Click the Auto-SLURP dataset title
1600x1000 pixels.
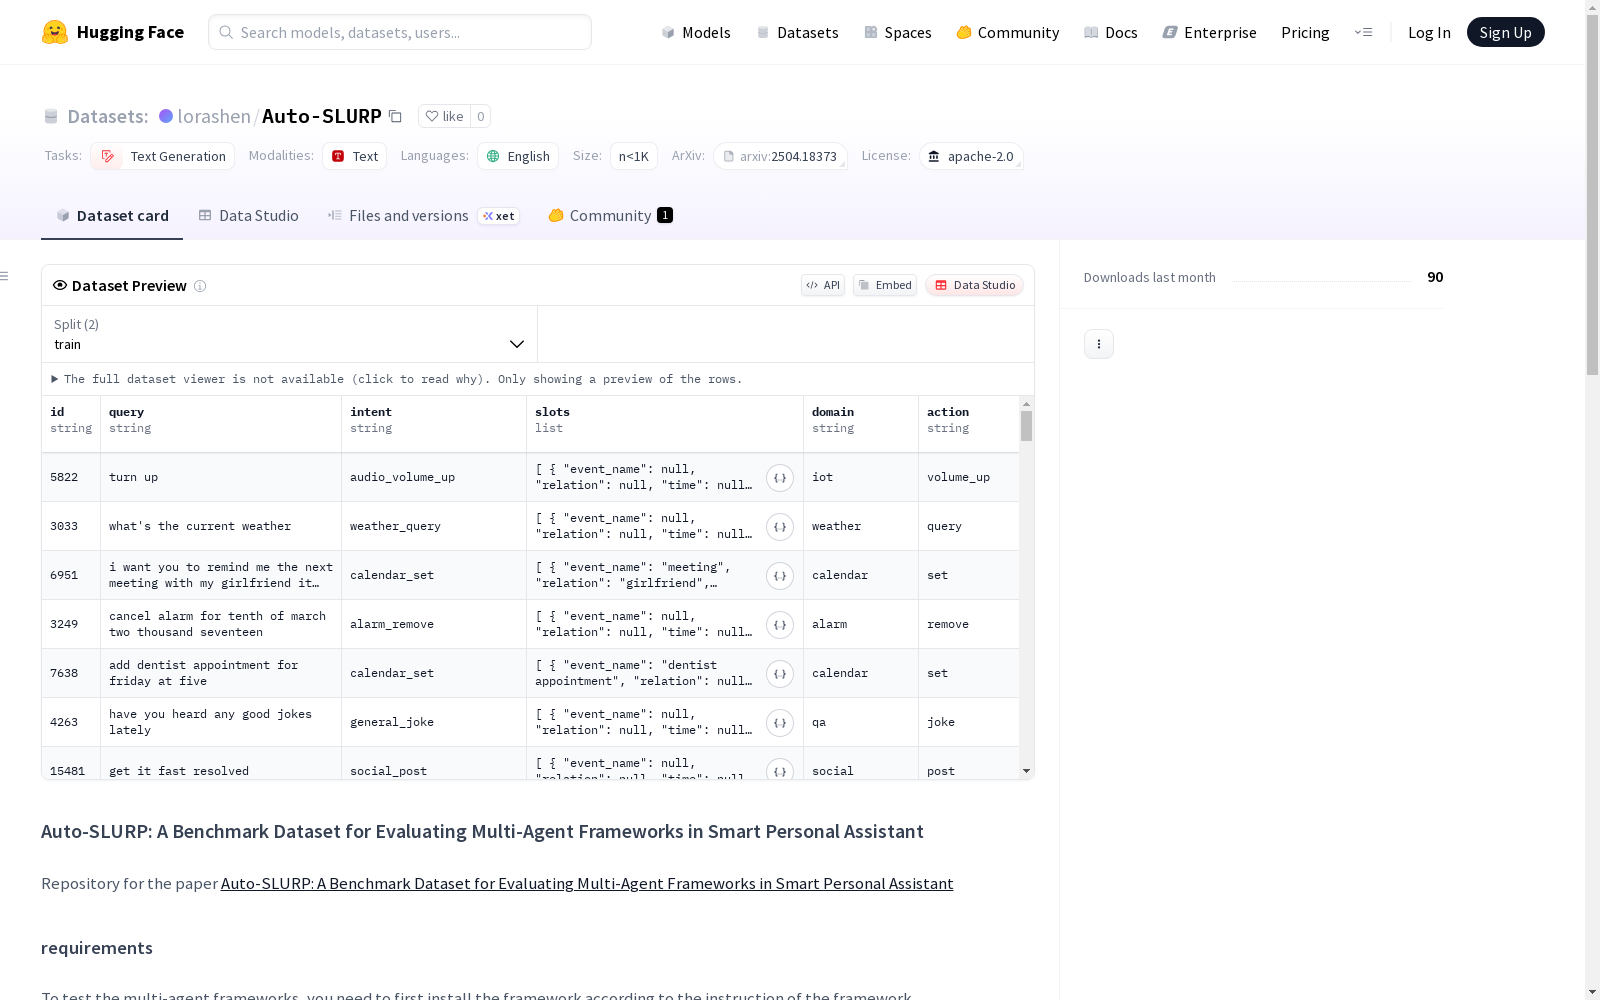pos(322,116)
